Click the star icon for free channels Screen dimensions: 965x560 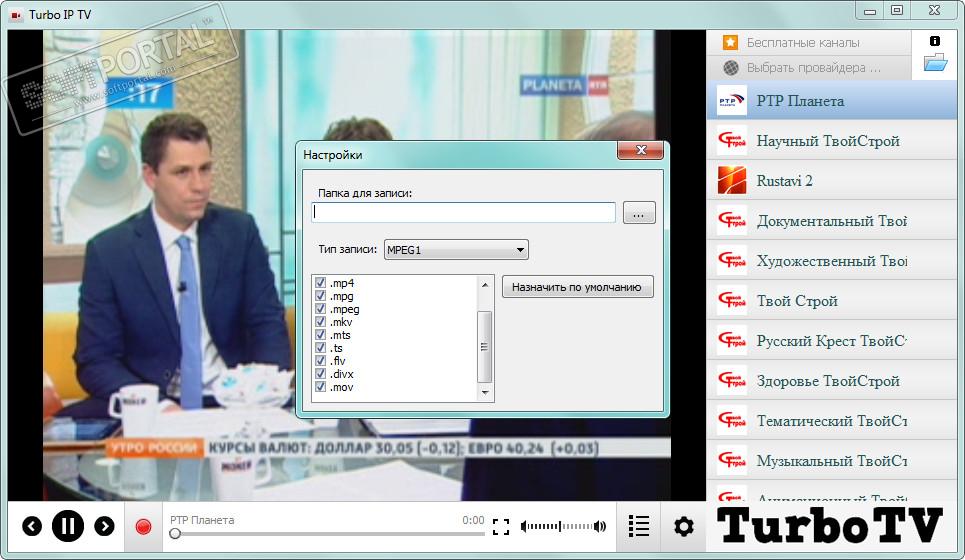(x=731, y=42)
